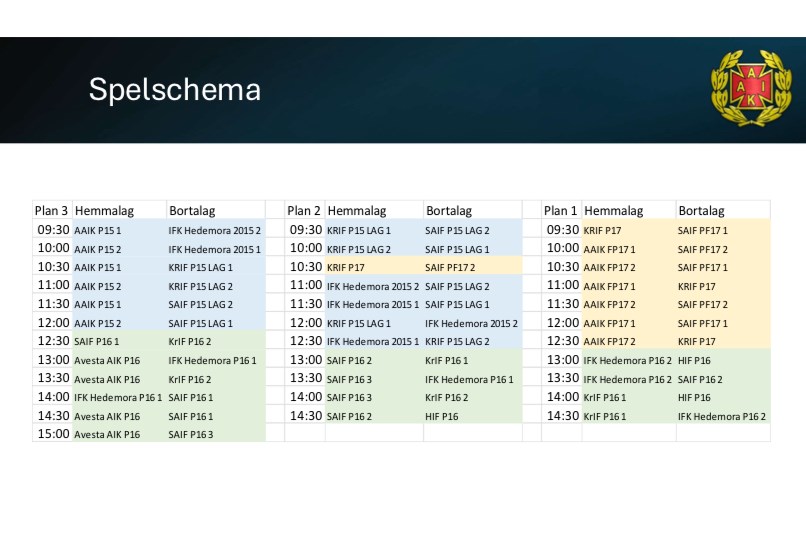Select the Hemmalag header beside Plan 1

614,211
